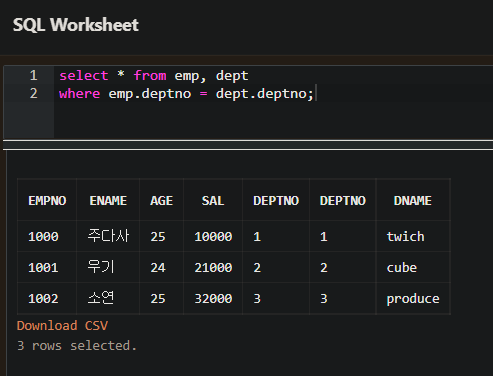This screenshot has height=376, width=493.
Task: Click inside the SQL editor input area
Action: pyautogui.click(x=273, y=102)
